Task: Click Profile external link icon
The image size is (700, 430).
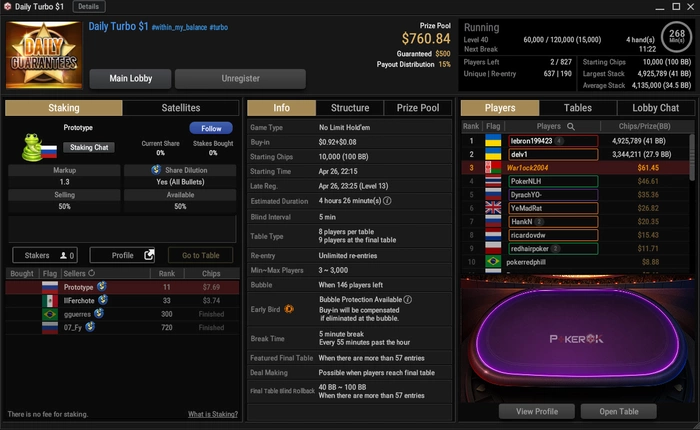Action: [149, 255]
